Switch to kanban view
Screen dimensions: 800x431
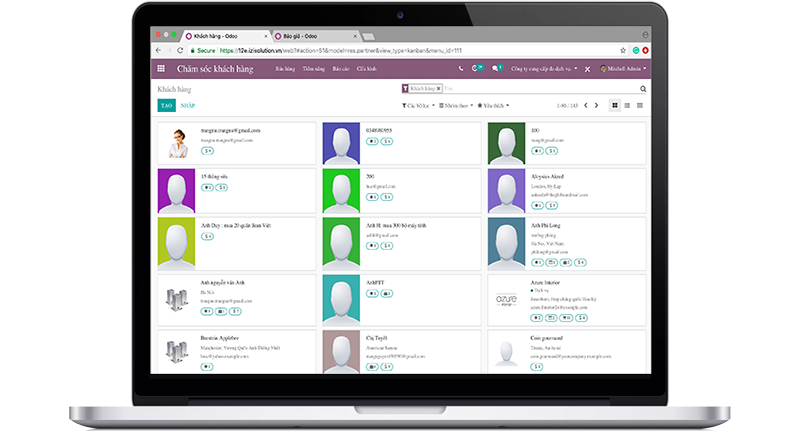point(614,105)
